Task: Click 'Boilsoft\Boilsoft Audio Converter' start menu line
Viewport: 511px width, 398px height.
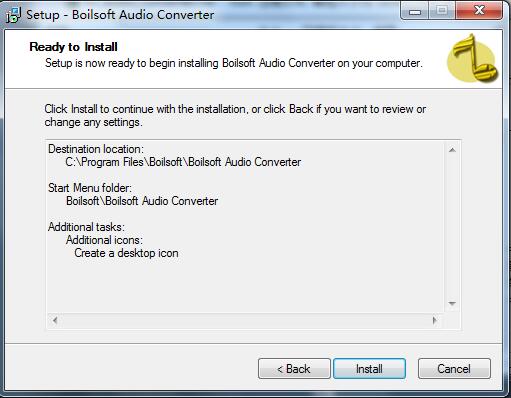Action: point(142,201)
